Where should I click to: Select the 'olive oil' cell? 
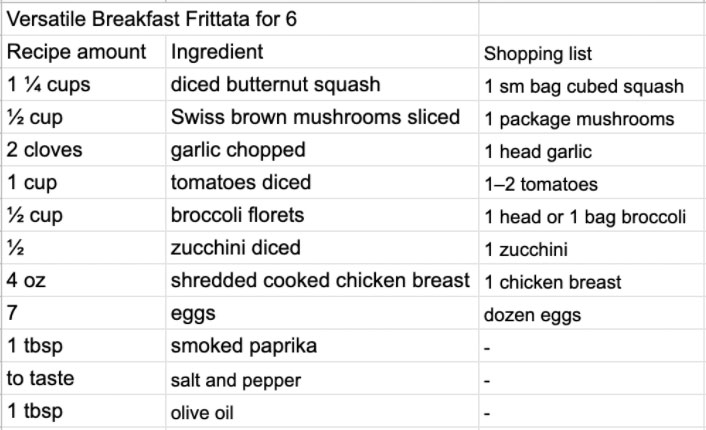pos(322,411)
